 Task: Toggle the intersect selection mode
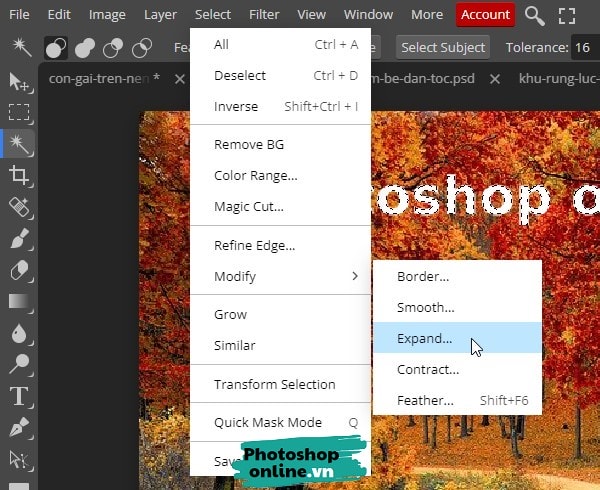coord(142,47)
